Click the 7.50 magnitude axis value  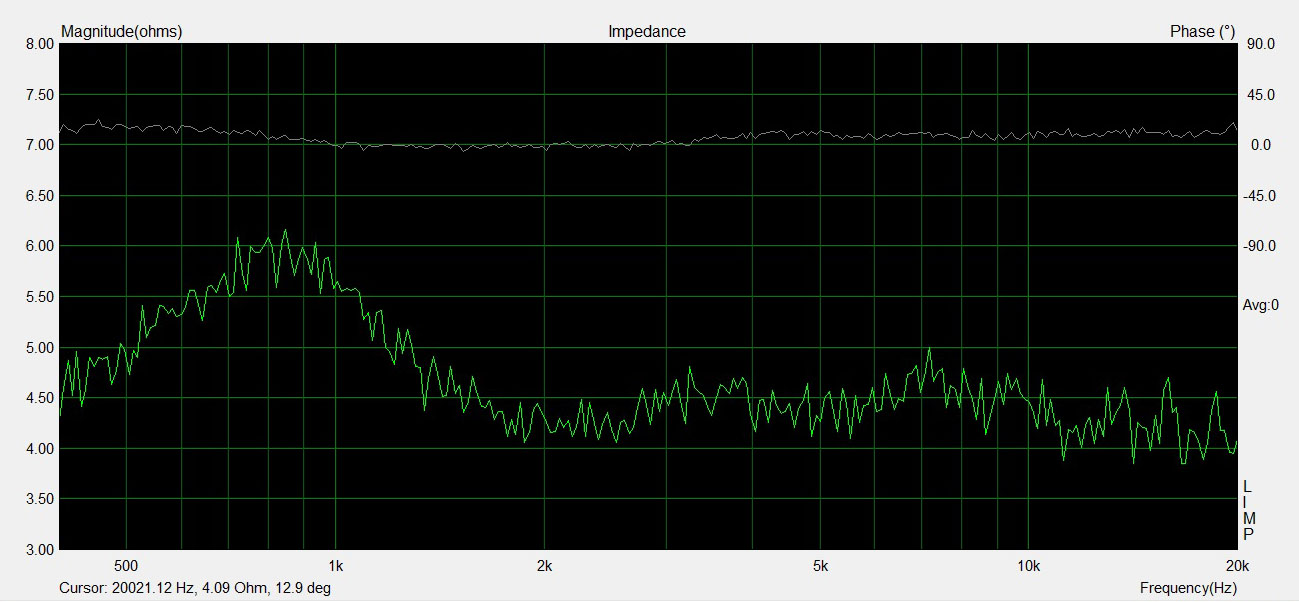pos(39,95)
